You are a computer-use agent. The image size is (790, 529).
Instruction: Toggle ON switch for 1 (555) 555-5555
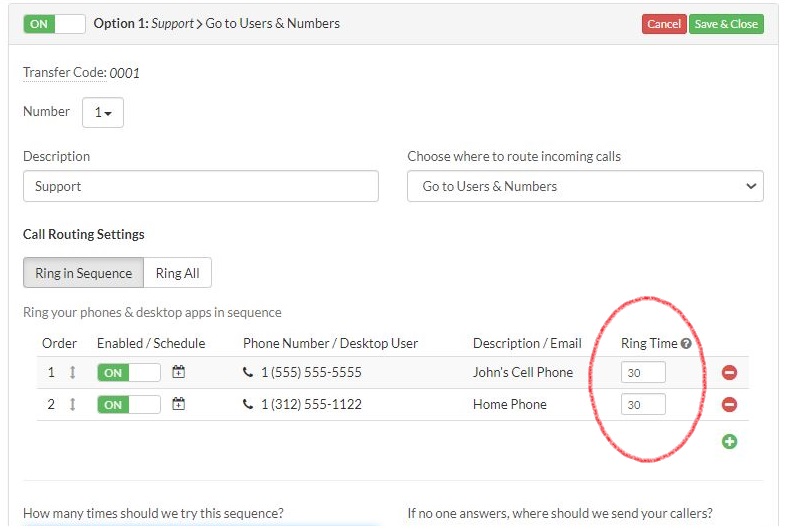pyautogui.click(x=128, y=373)
